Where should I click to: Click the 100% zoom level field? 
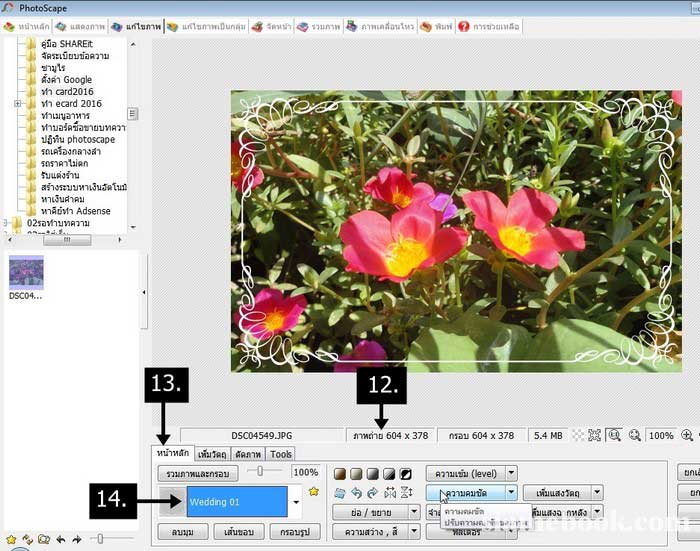[661, 435]
